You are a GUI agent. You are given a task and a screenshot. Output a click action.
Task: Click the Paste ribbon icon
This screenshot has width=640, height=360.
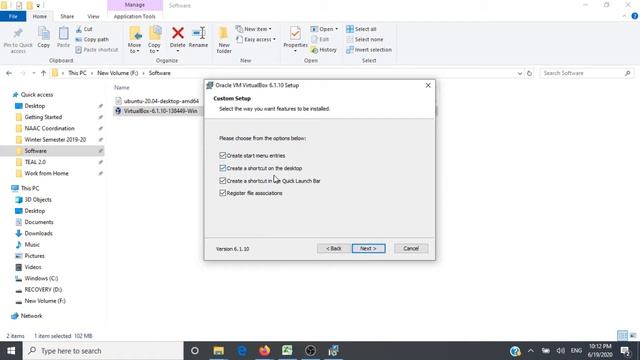(x=63, y=38)
